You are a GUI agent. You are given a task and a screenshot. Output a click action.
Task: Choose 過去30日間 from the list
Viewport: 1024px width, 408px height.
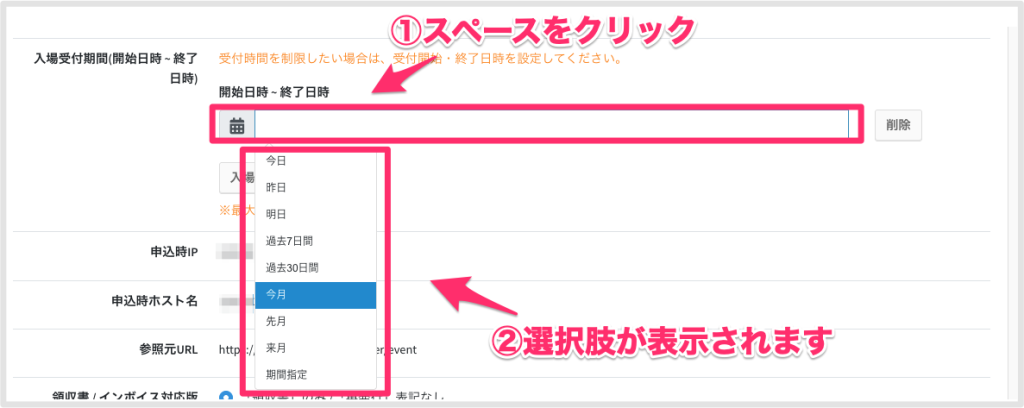click(x=315, y=268)
